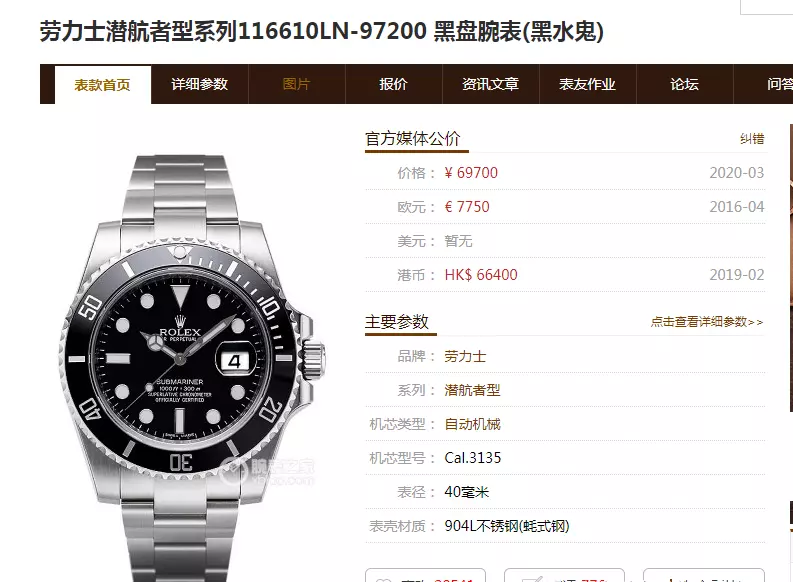Screen dimensions: 793x582
Task: Open the 劳力士 brand link
Action: pyautogui.click(x=465, y=356)
